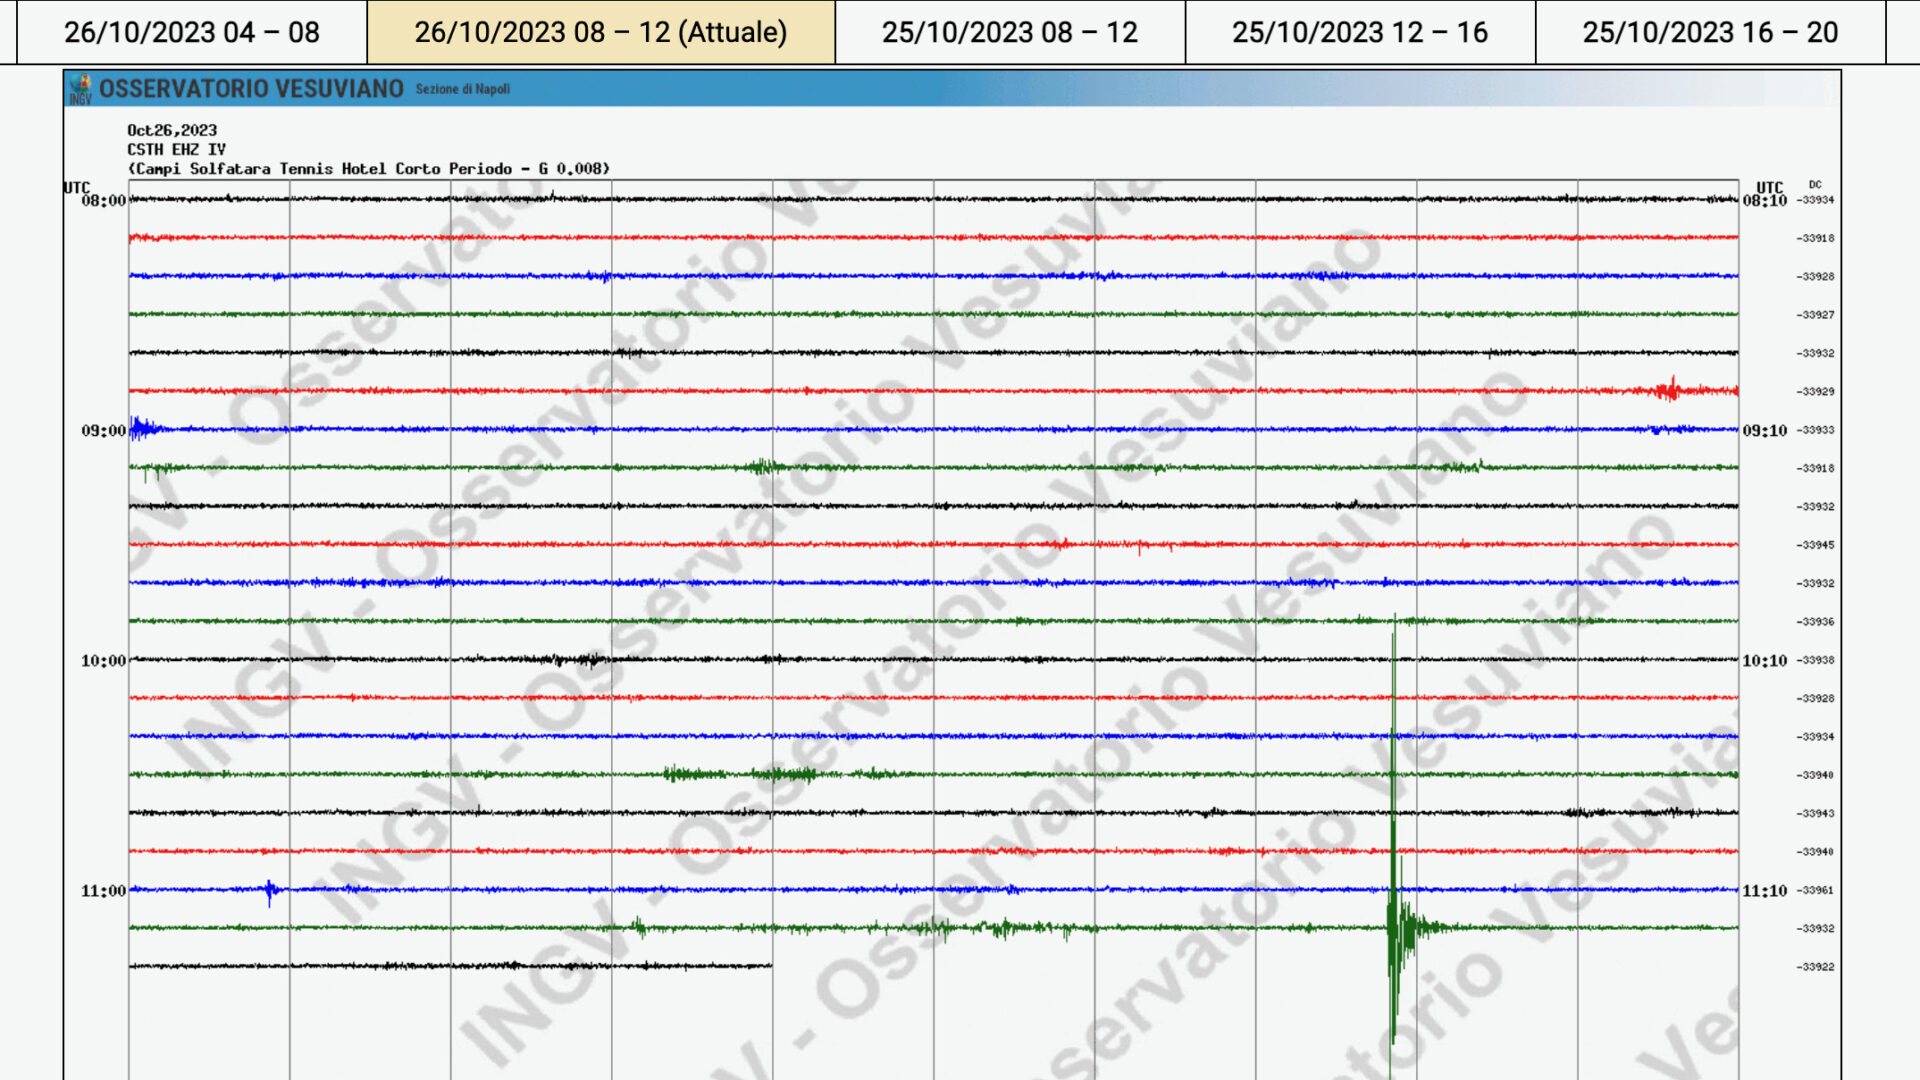Click the OSSERVATORIO VESUVIANO banner title
This screenshot has height=1080, width=1920.
click(251, 89)
